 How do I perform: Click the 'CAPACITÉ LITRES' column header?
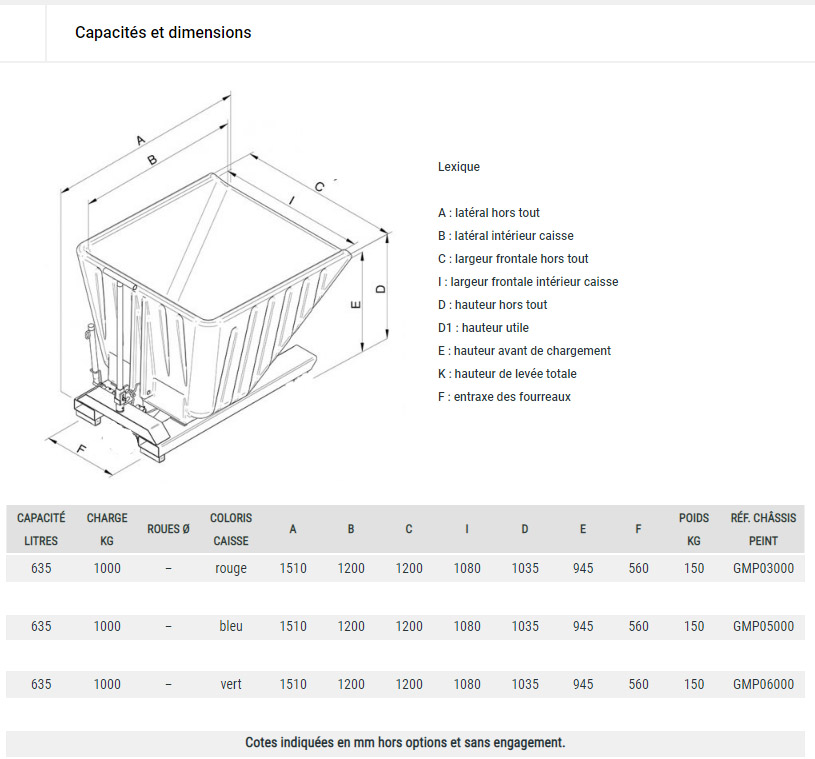point(41,529)
